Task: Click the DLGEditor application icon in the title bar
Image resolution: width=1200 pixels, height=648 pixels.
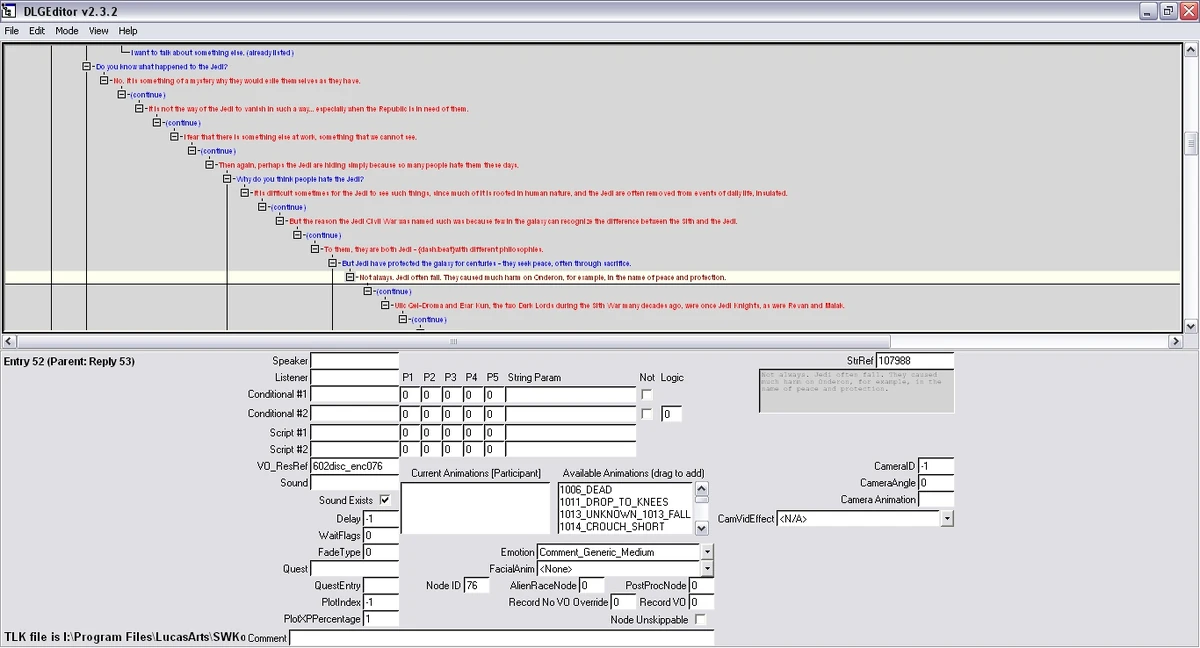Action: (10, 11)
